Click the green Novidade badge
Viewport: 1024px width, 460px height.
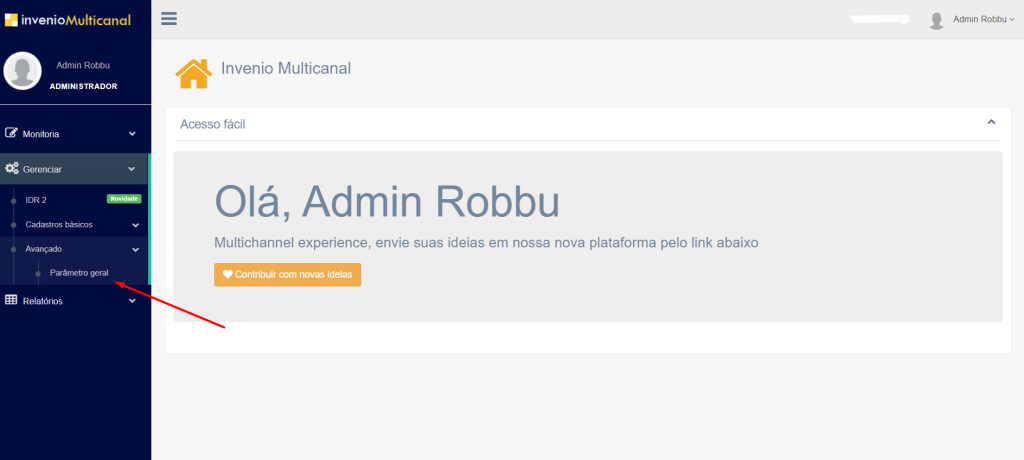pyautogui.click(x=124, y=199)
